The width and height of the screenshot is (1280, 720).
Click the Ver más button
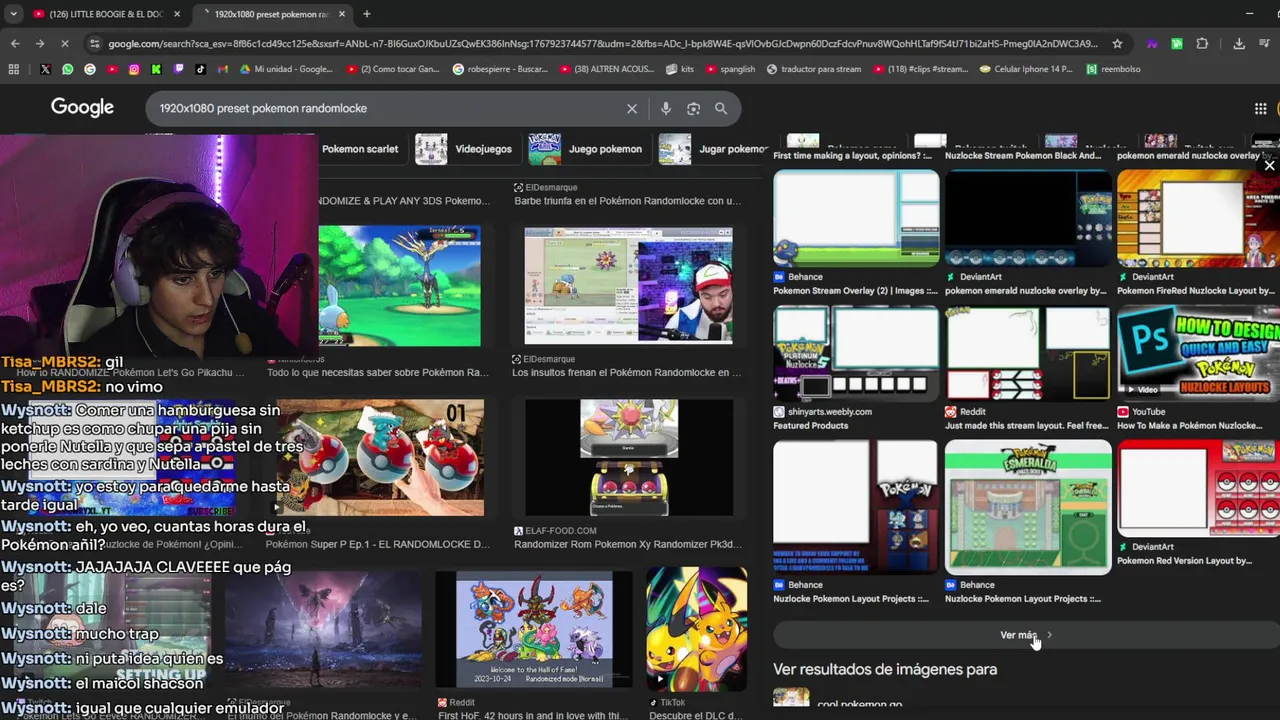point(1026,635)
